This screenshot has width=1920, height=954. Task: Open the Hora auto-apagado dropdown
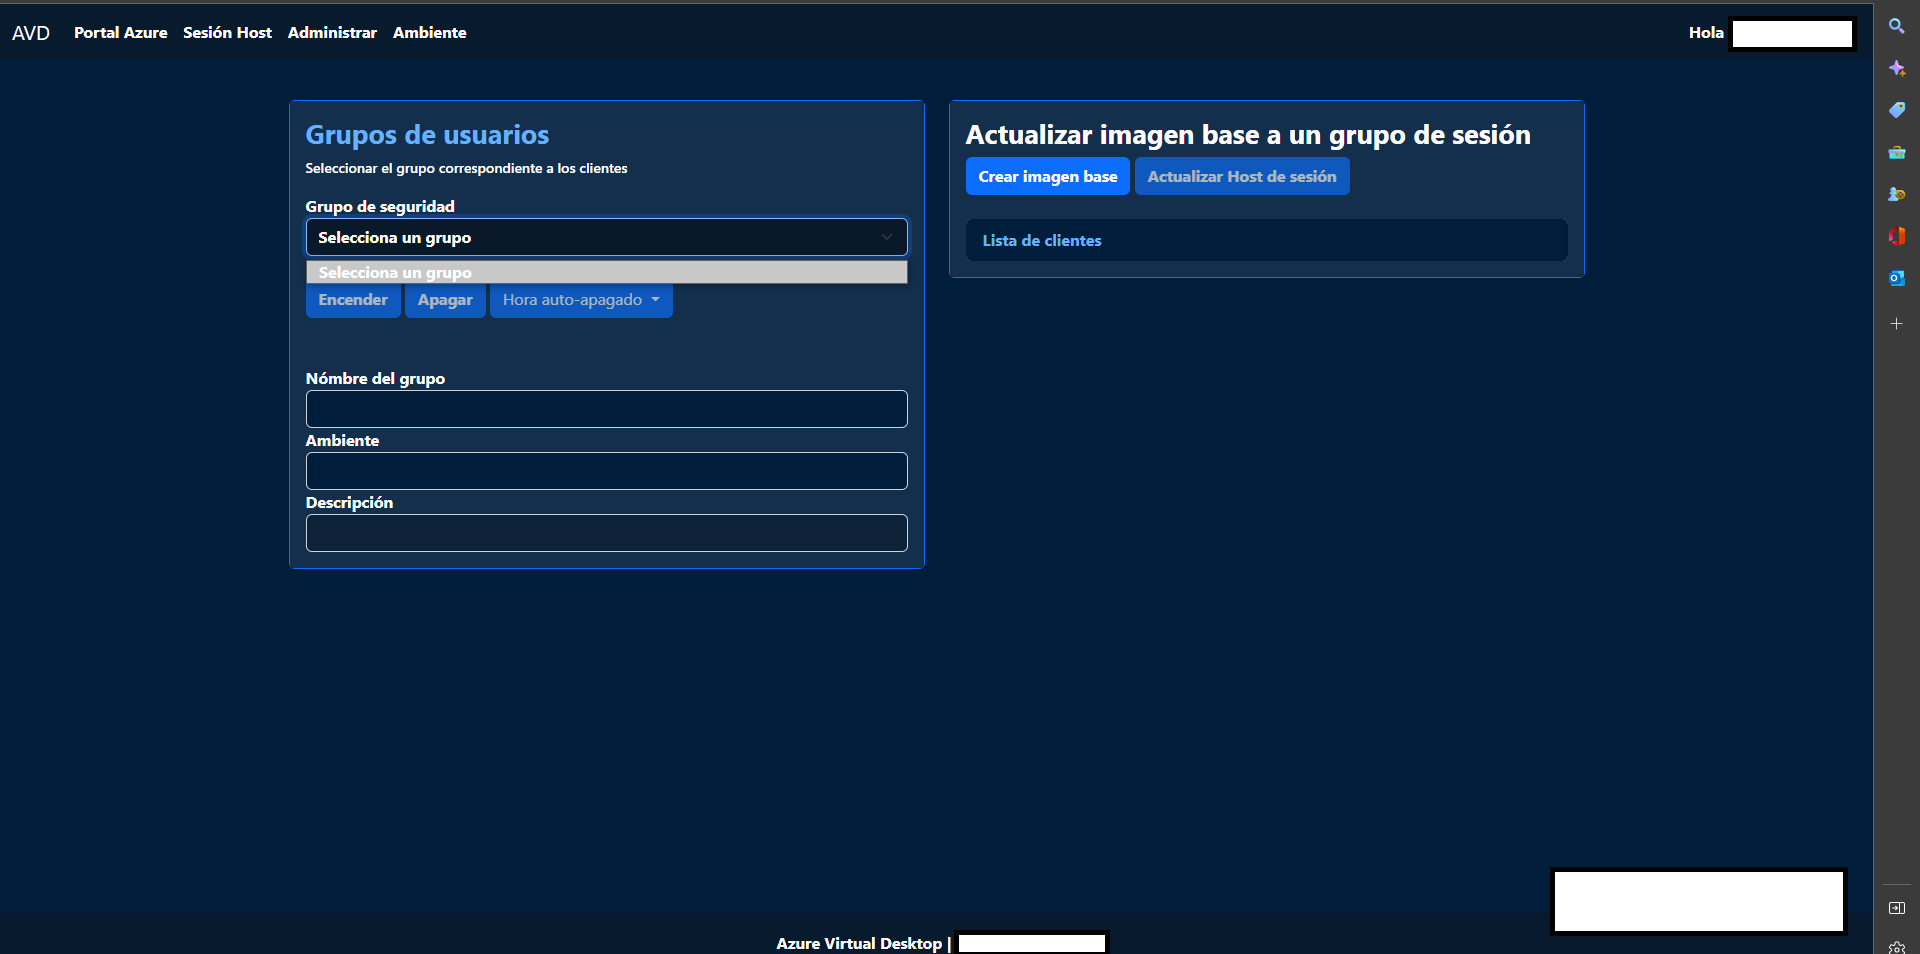click(580, 300)
